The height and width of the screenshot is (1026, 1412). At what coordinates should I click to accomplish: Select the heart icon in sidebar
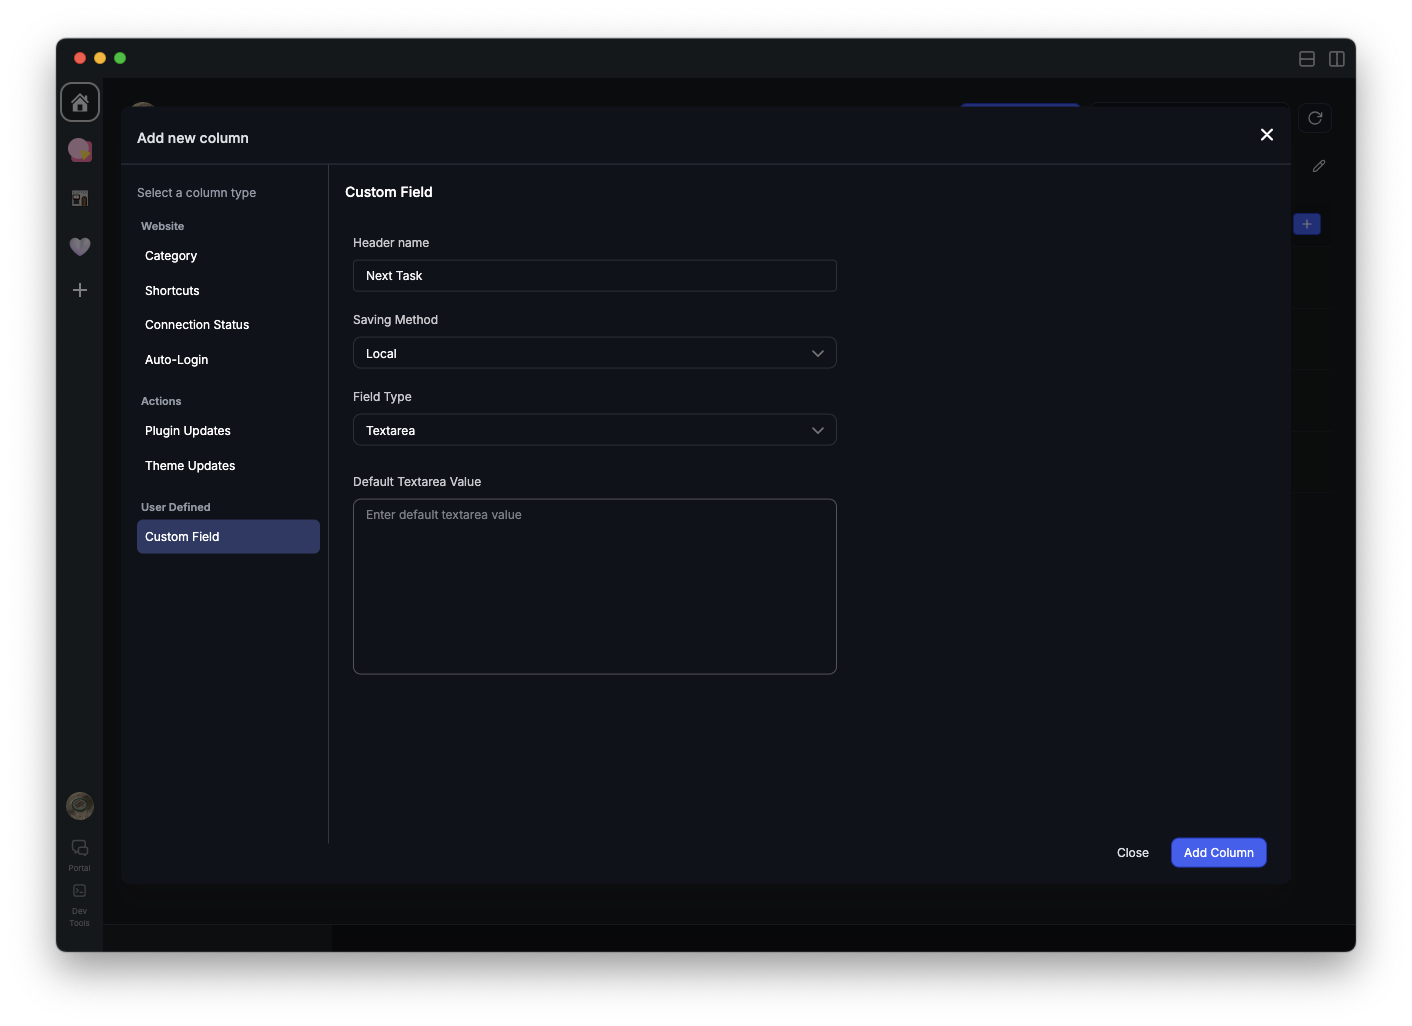coord(80,246)
